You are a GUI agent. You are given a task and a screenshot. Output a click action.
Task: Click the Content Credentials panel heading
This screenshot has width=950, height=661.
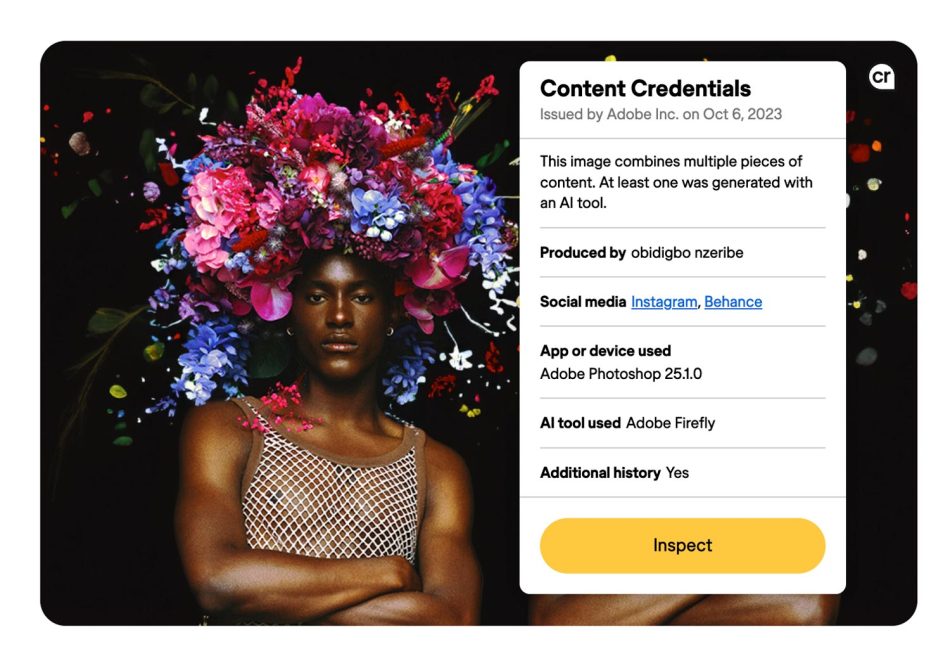pyautogui.click(x=645, y=88)
